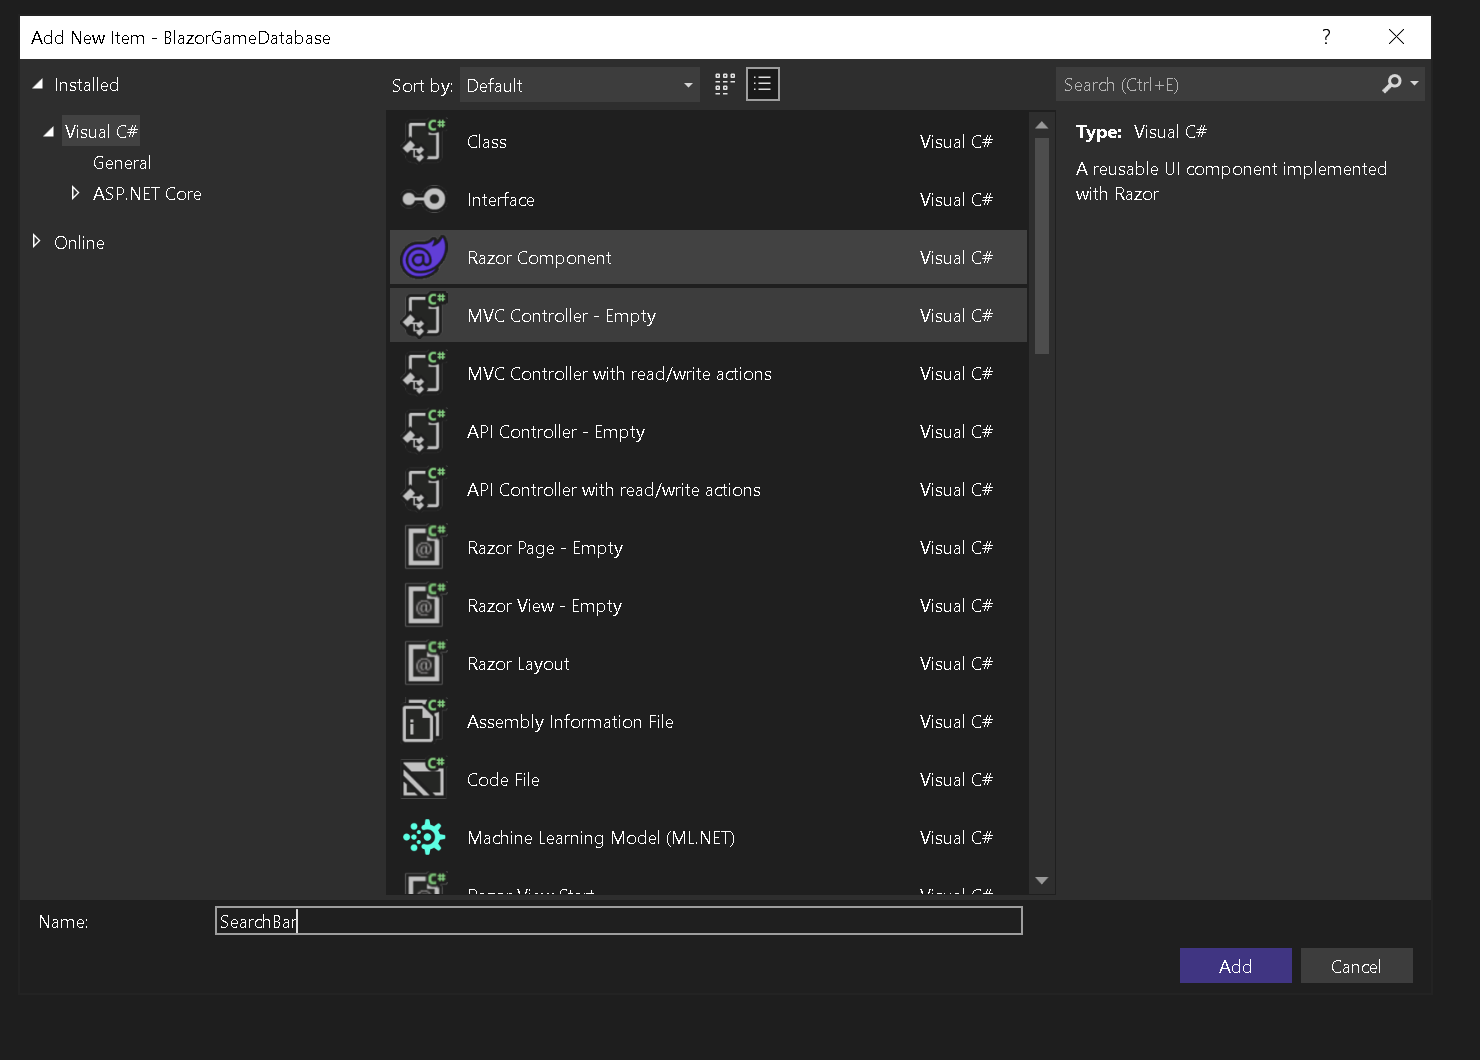The height and width of the screenshot is (1060, 1480).
Task: Select Machine Learning Model (ML.NET) text
Action: (x=601, y=838)
